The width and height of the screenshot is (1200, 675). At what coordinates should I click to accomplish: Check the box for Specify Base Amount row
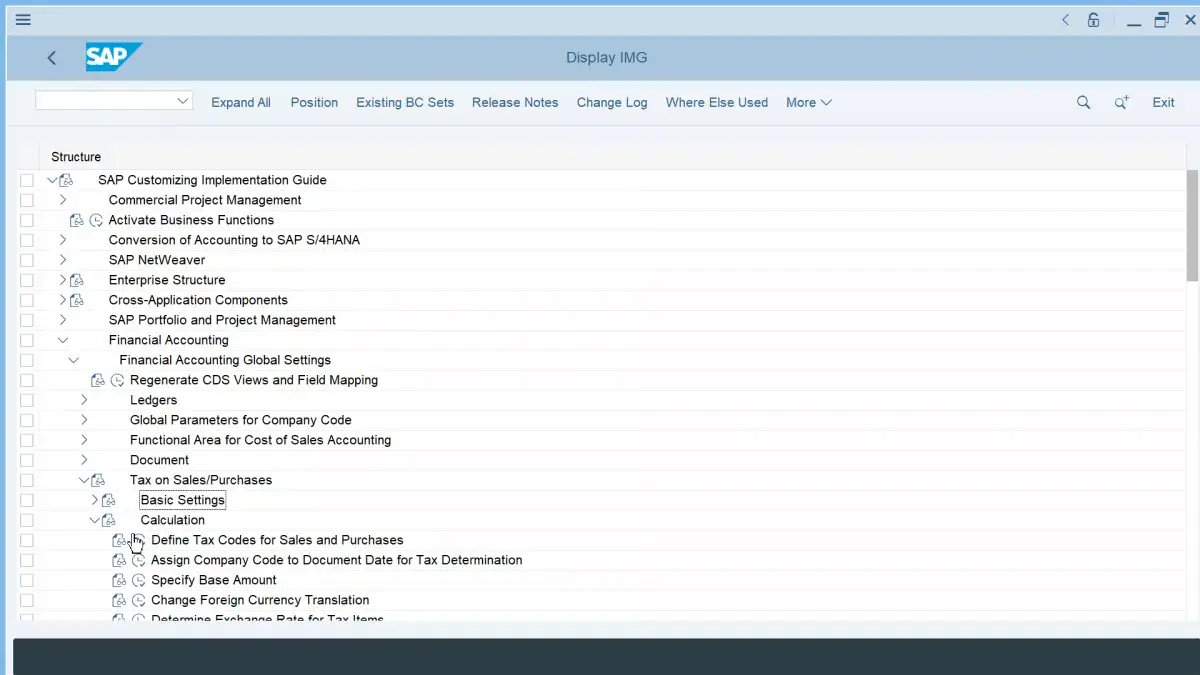pyautogui.click(x=27, y=580)
